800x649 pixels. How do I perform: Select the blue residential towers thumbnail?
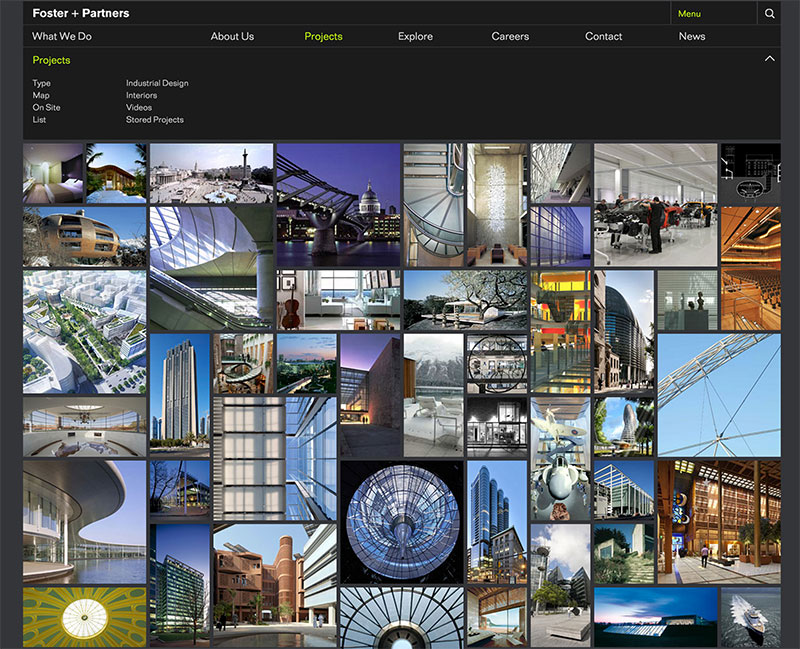point(497,522)
